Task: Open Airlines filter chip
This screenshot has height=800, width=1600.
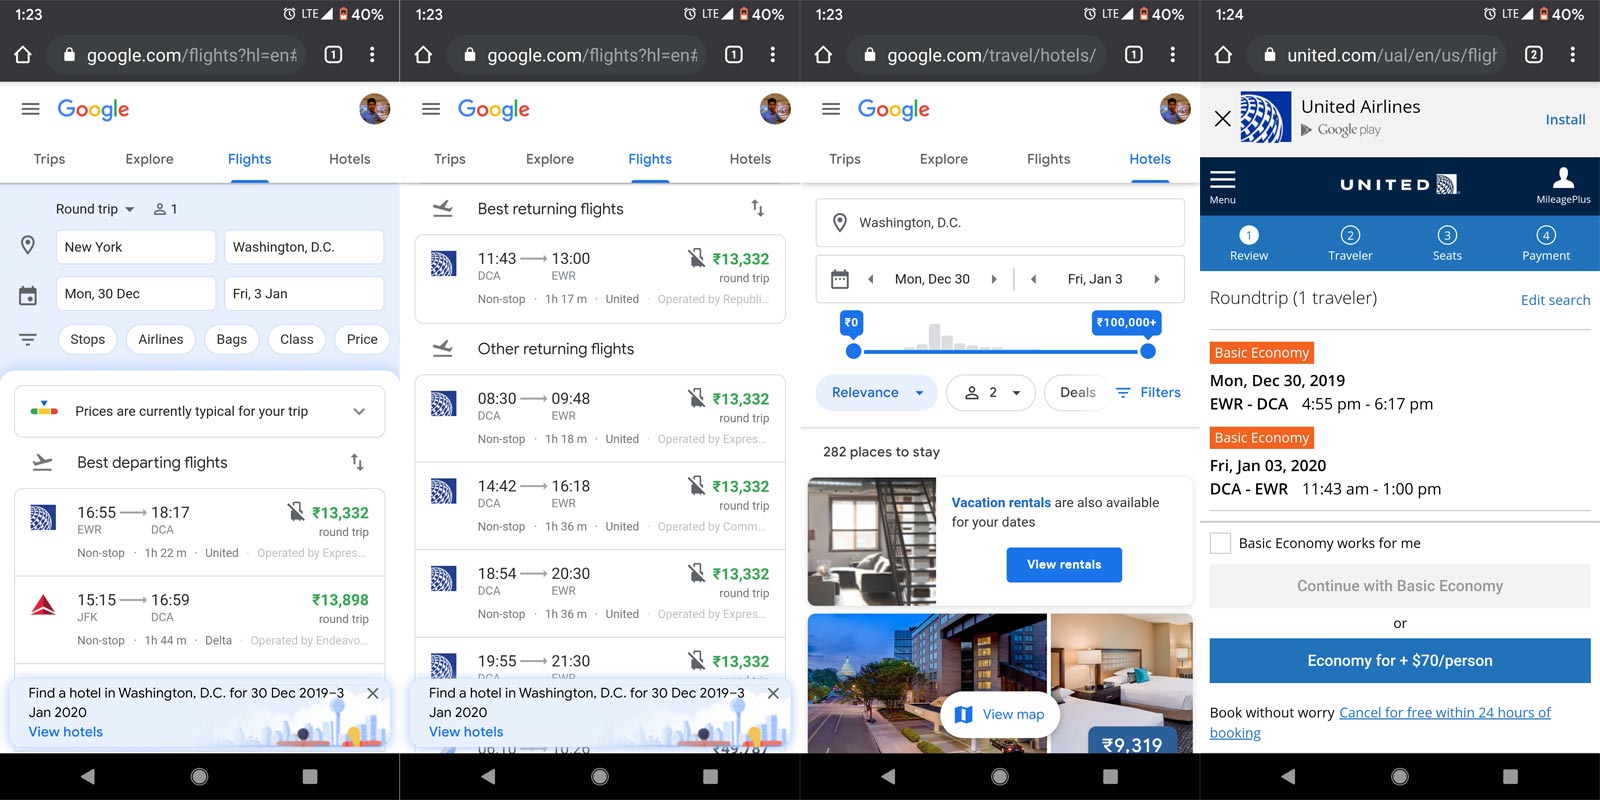Action: pyautogui.click(x=161, y=339)
